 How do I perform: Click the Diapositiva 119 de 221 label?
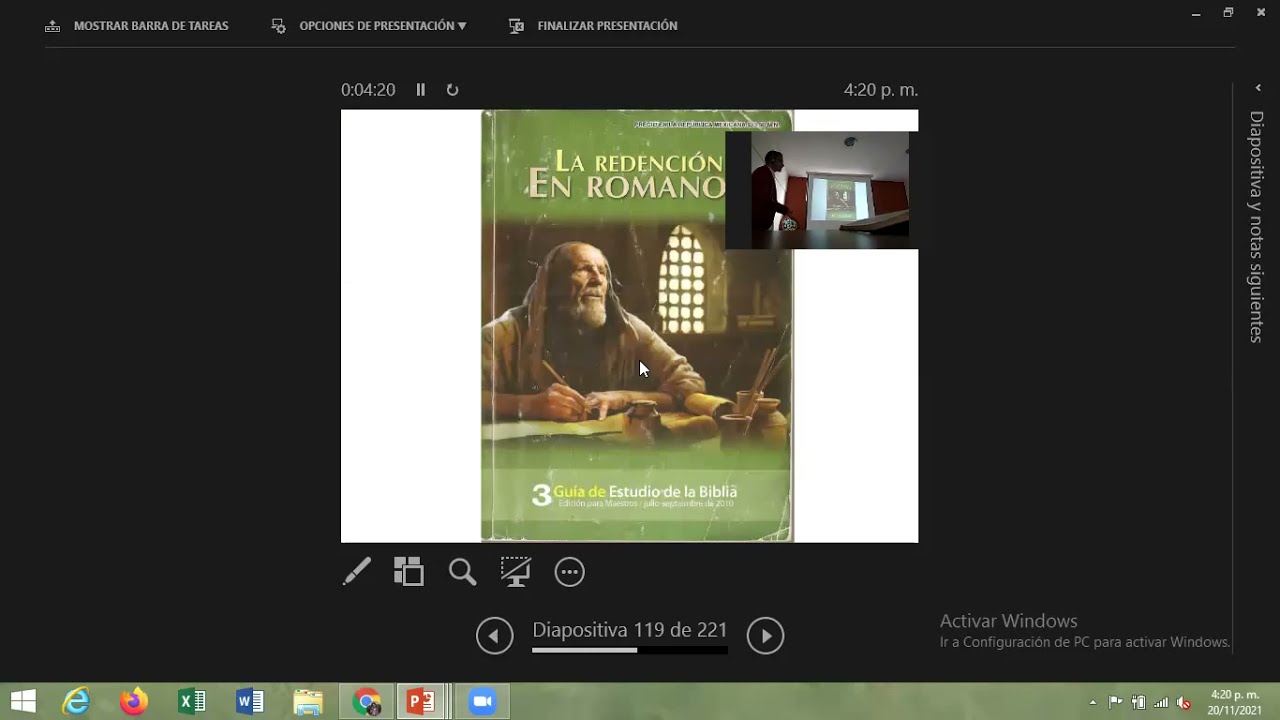tap(630, 630)
